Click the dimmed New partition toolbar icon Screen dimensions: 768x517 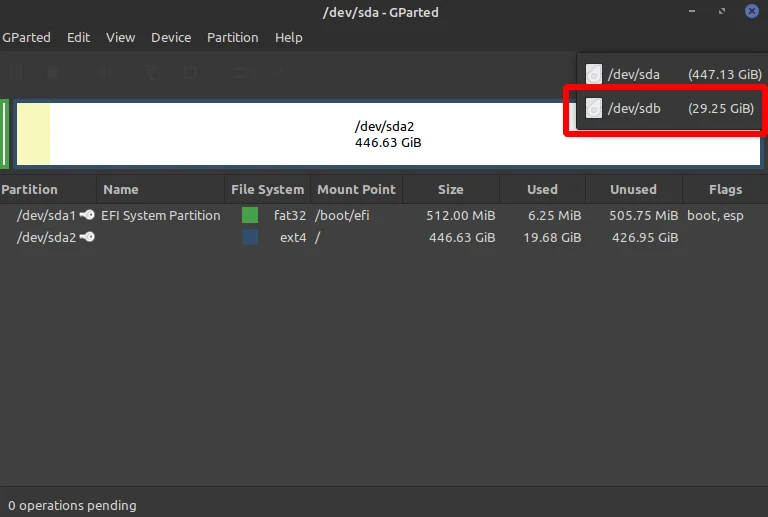point(16,73)
